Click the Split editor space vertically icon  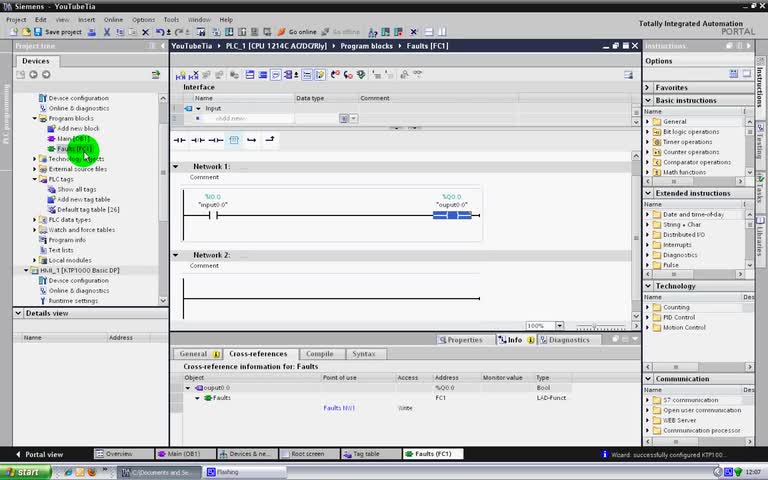click(442, 32)
